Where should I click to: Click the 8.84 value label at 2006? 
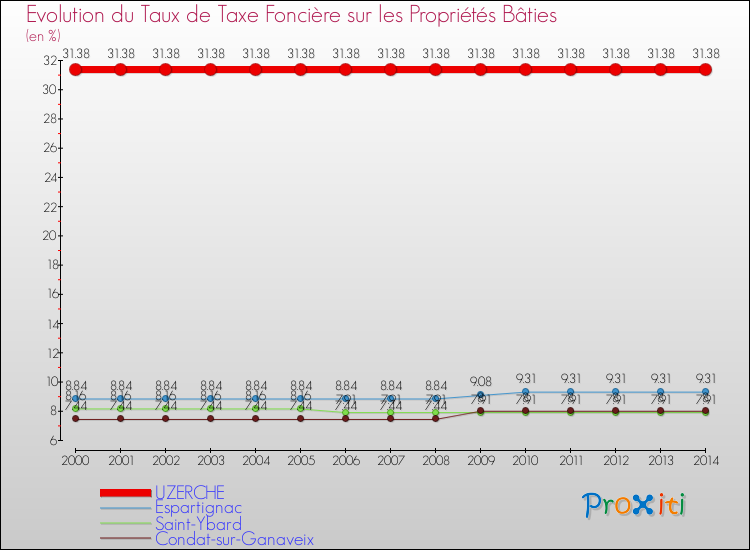(x=346, y=385)
